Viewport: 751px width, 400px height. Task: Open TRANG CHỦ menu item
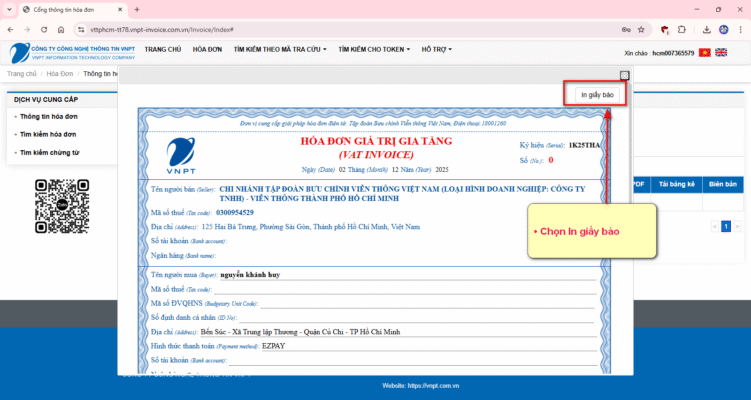(x=163, y=49)
